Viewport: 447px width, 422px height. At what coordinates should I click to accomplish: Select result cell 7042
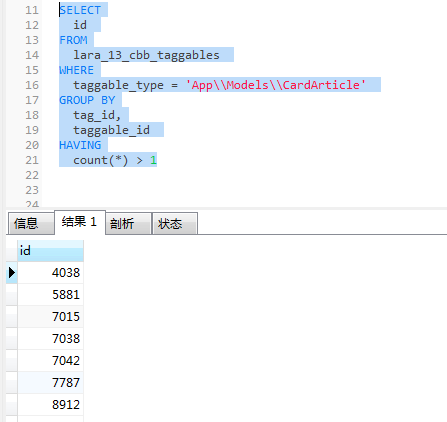click(x=50, y=361)
